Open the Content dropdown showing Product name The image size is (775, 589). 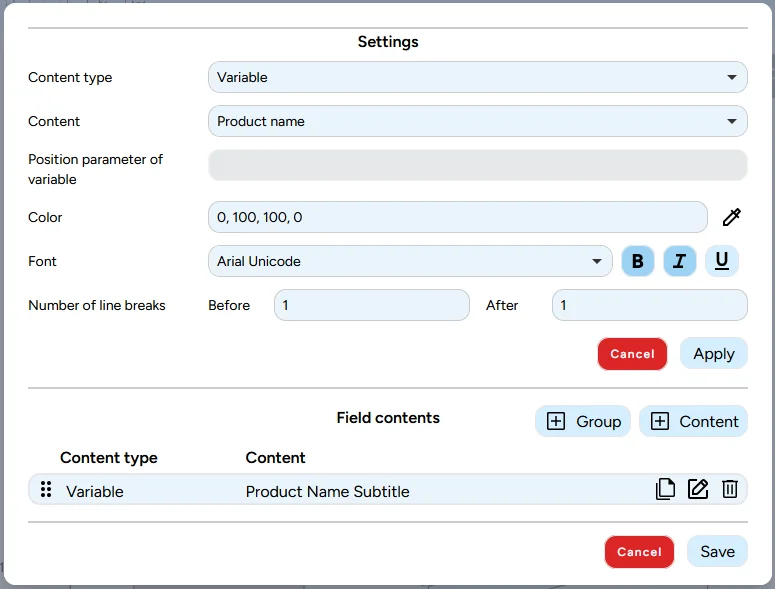(x=477, y=121)
